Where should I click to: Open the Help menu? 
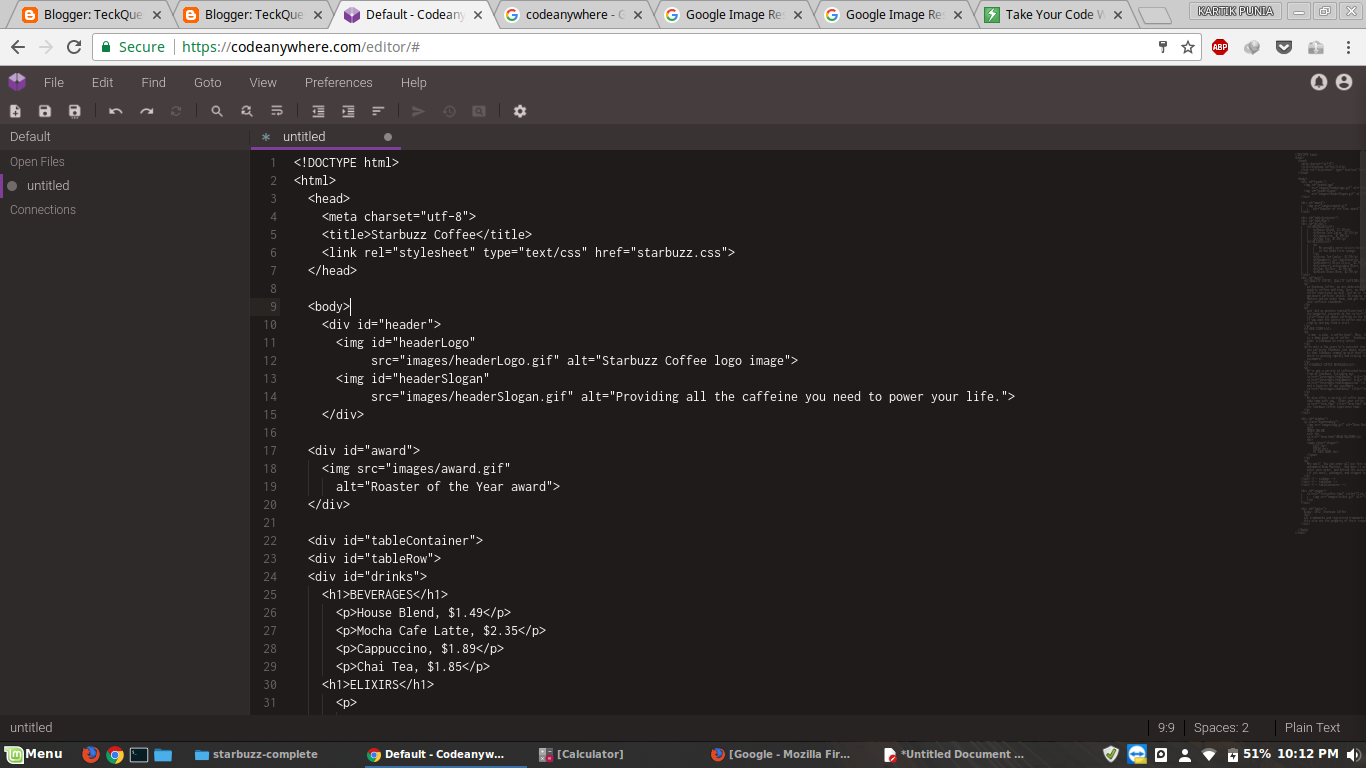pos(414,82)
